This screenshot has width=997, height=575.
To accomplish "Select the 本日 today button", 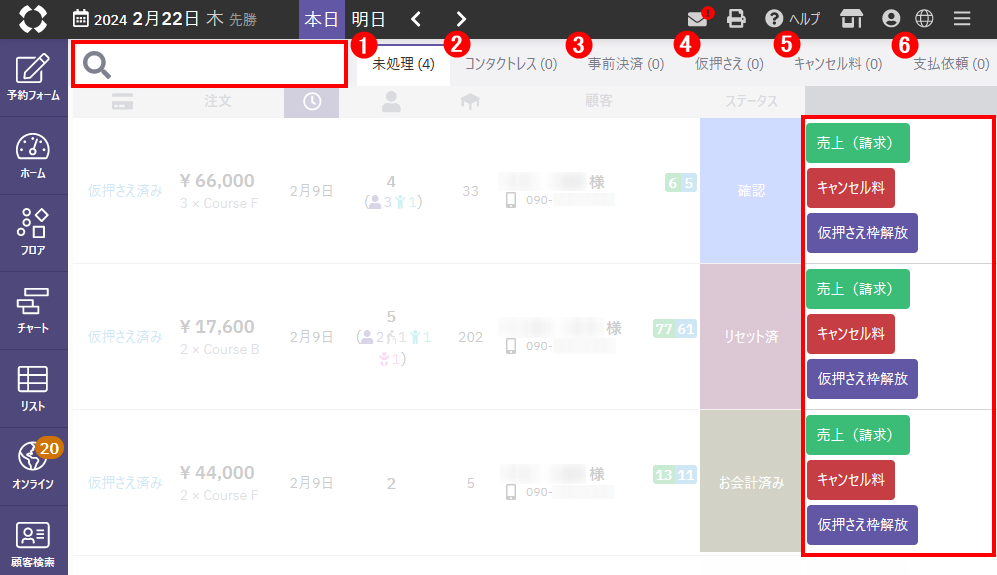I will point(321,18).
